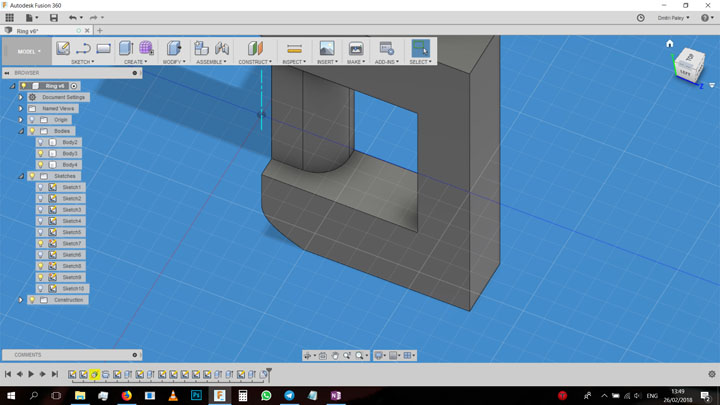Image resolution: width=720 pixels, height=405 pixels.
Task: Toggle visibility bulb of Body4
Action: (x=40, y=164)
